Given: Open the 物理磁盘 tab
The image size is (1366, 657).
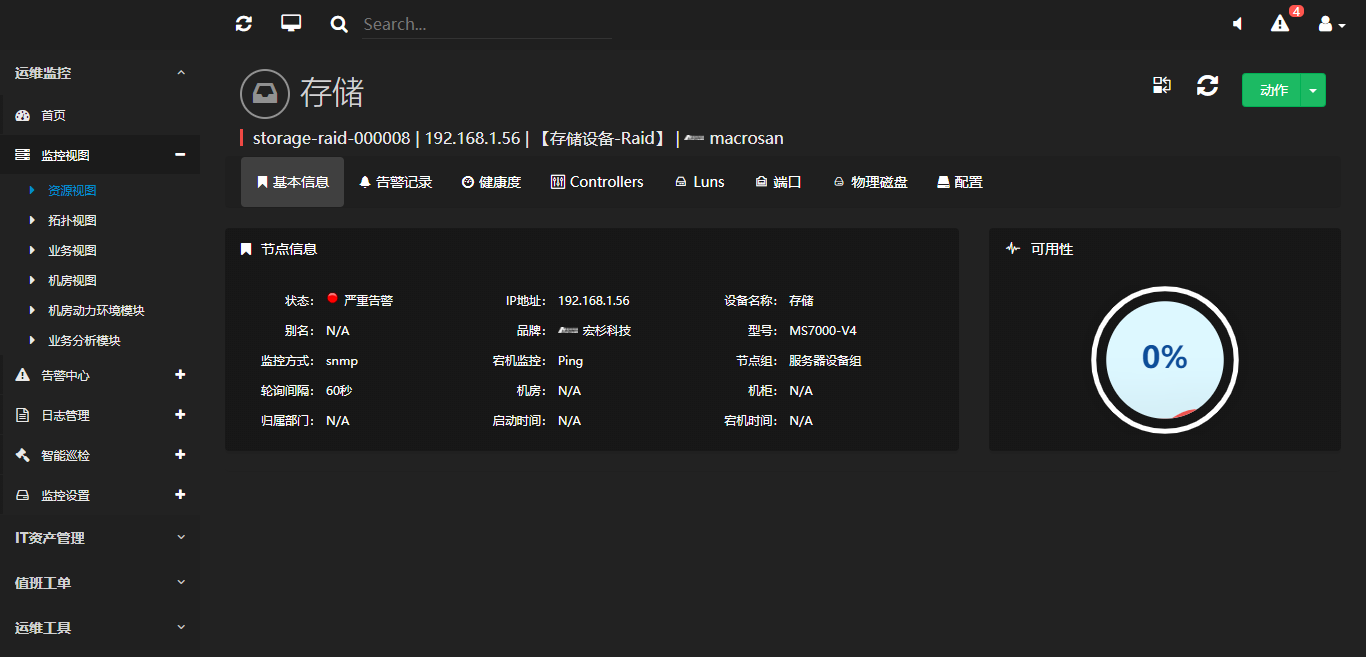Looking at the screenshot, I should click(870, 182).
